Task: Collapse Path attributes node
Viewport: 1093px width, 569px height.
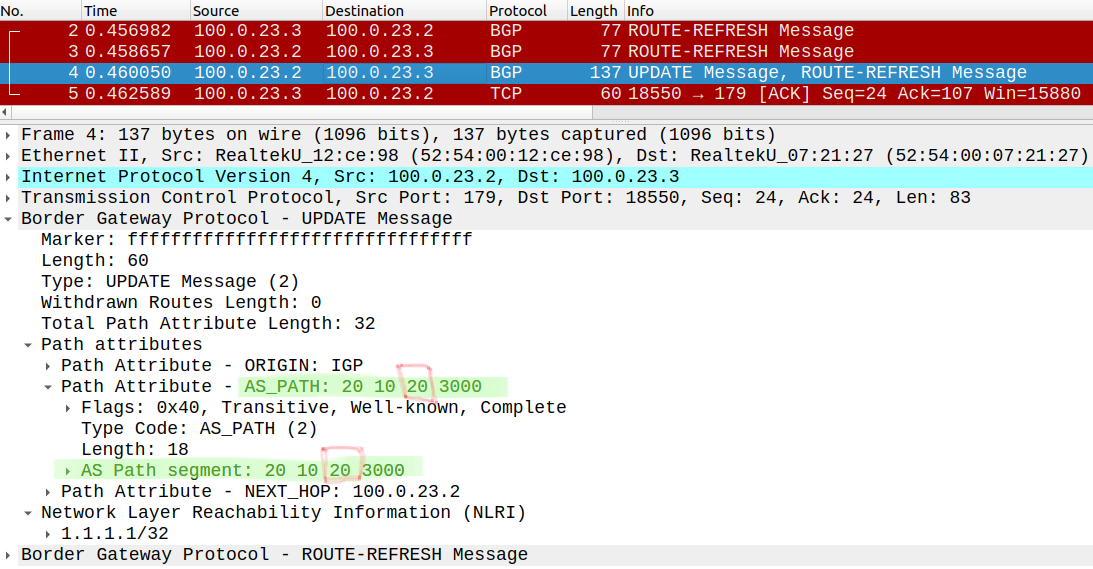Action: tap(28, 344)
